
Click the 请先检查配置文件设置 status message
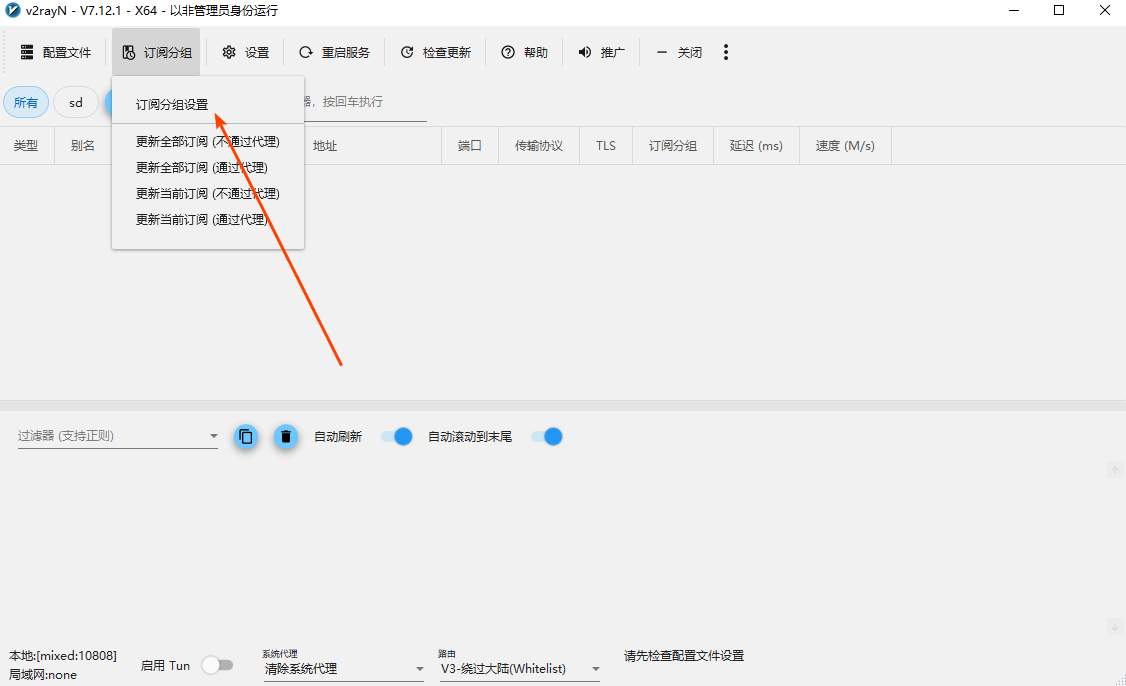tap(684, 656)
